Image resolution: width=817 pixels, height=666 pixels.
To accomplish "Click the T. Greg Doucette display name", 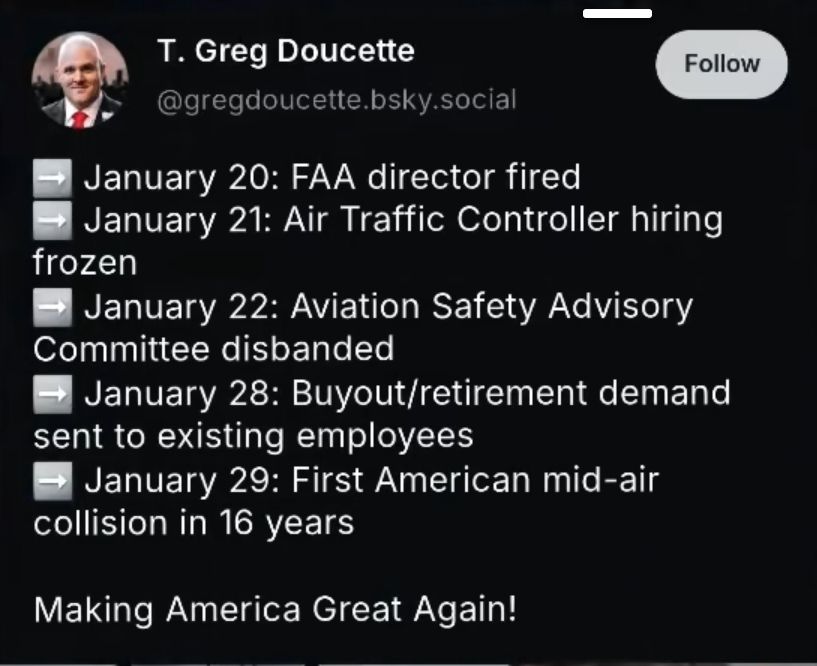I will point(285,50).
